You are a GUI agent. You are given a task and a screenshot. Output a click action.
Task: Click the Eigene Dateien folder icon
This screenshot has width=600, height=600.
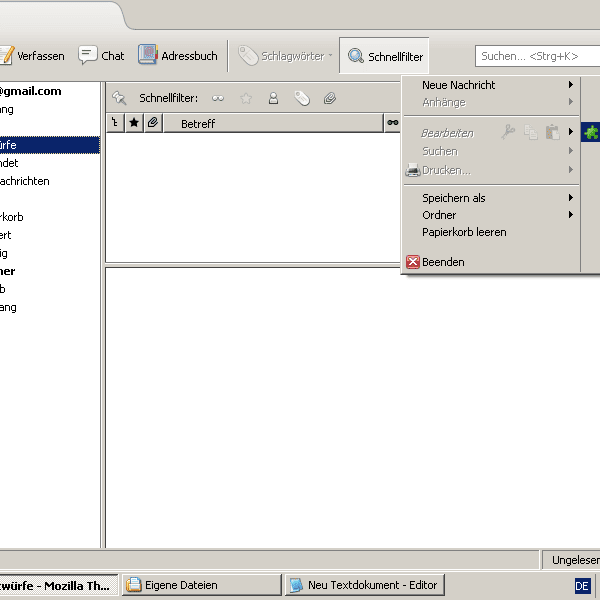tap(134, 585)
